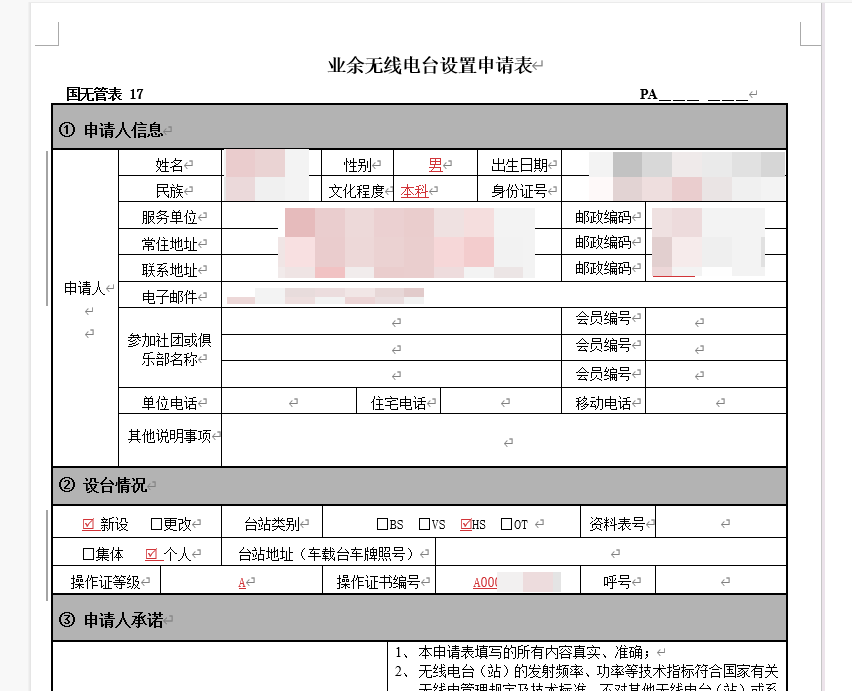Click pledge line 1 本申请表填写的所有内容真实
This screenshot has width=852, height=691.
click(x=523, y=652)
